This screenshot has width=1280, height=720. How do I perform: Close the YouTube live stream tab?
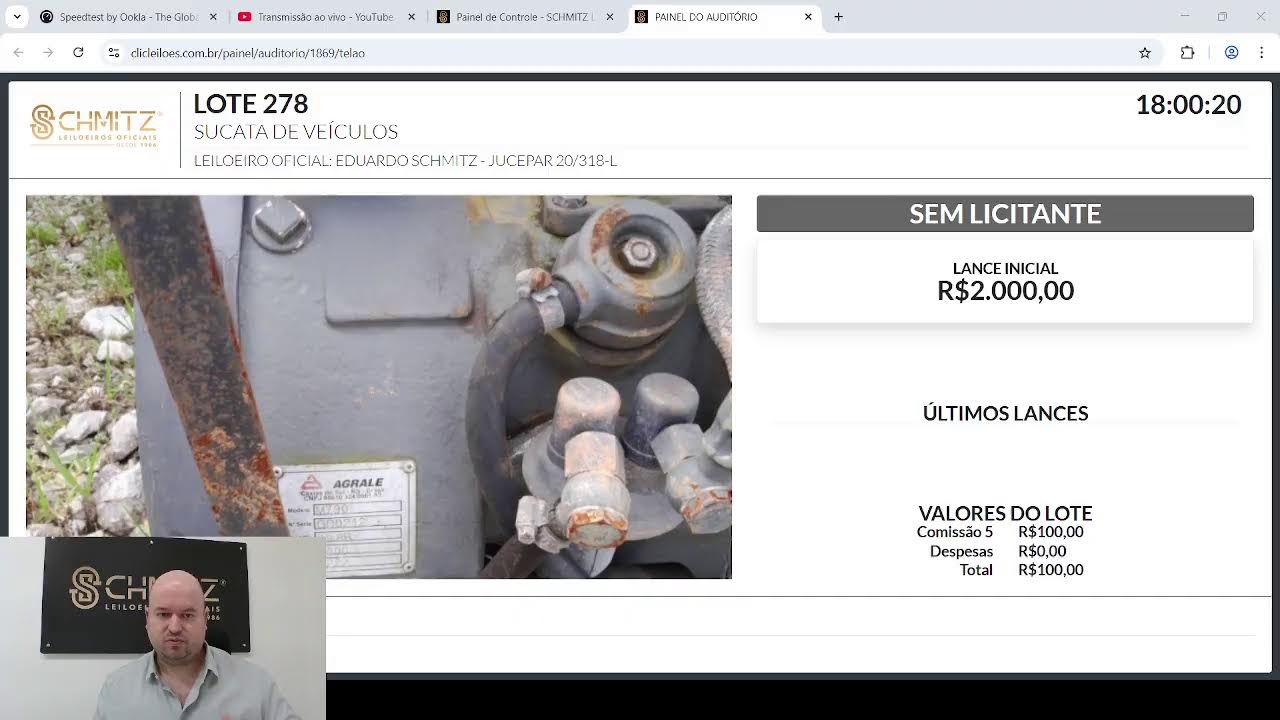click(x=411, y=17)
